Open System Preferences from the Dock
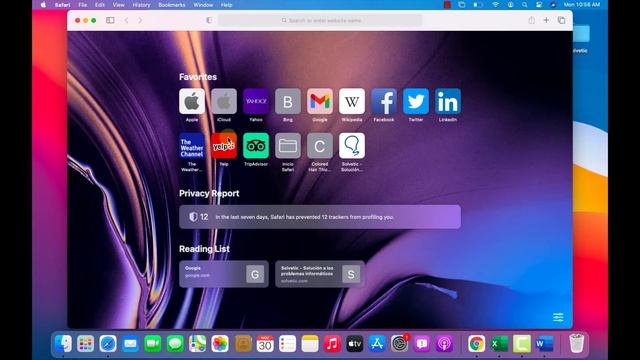Image resolution: width=640 pixels, height=360 pixels. coord(400,344)
